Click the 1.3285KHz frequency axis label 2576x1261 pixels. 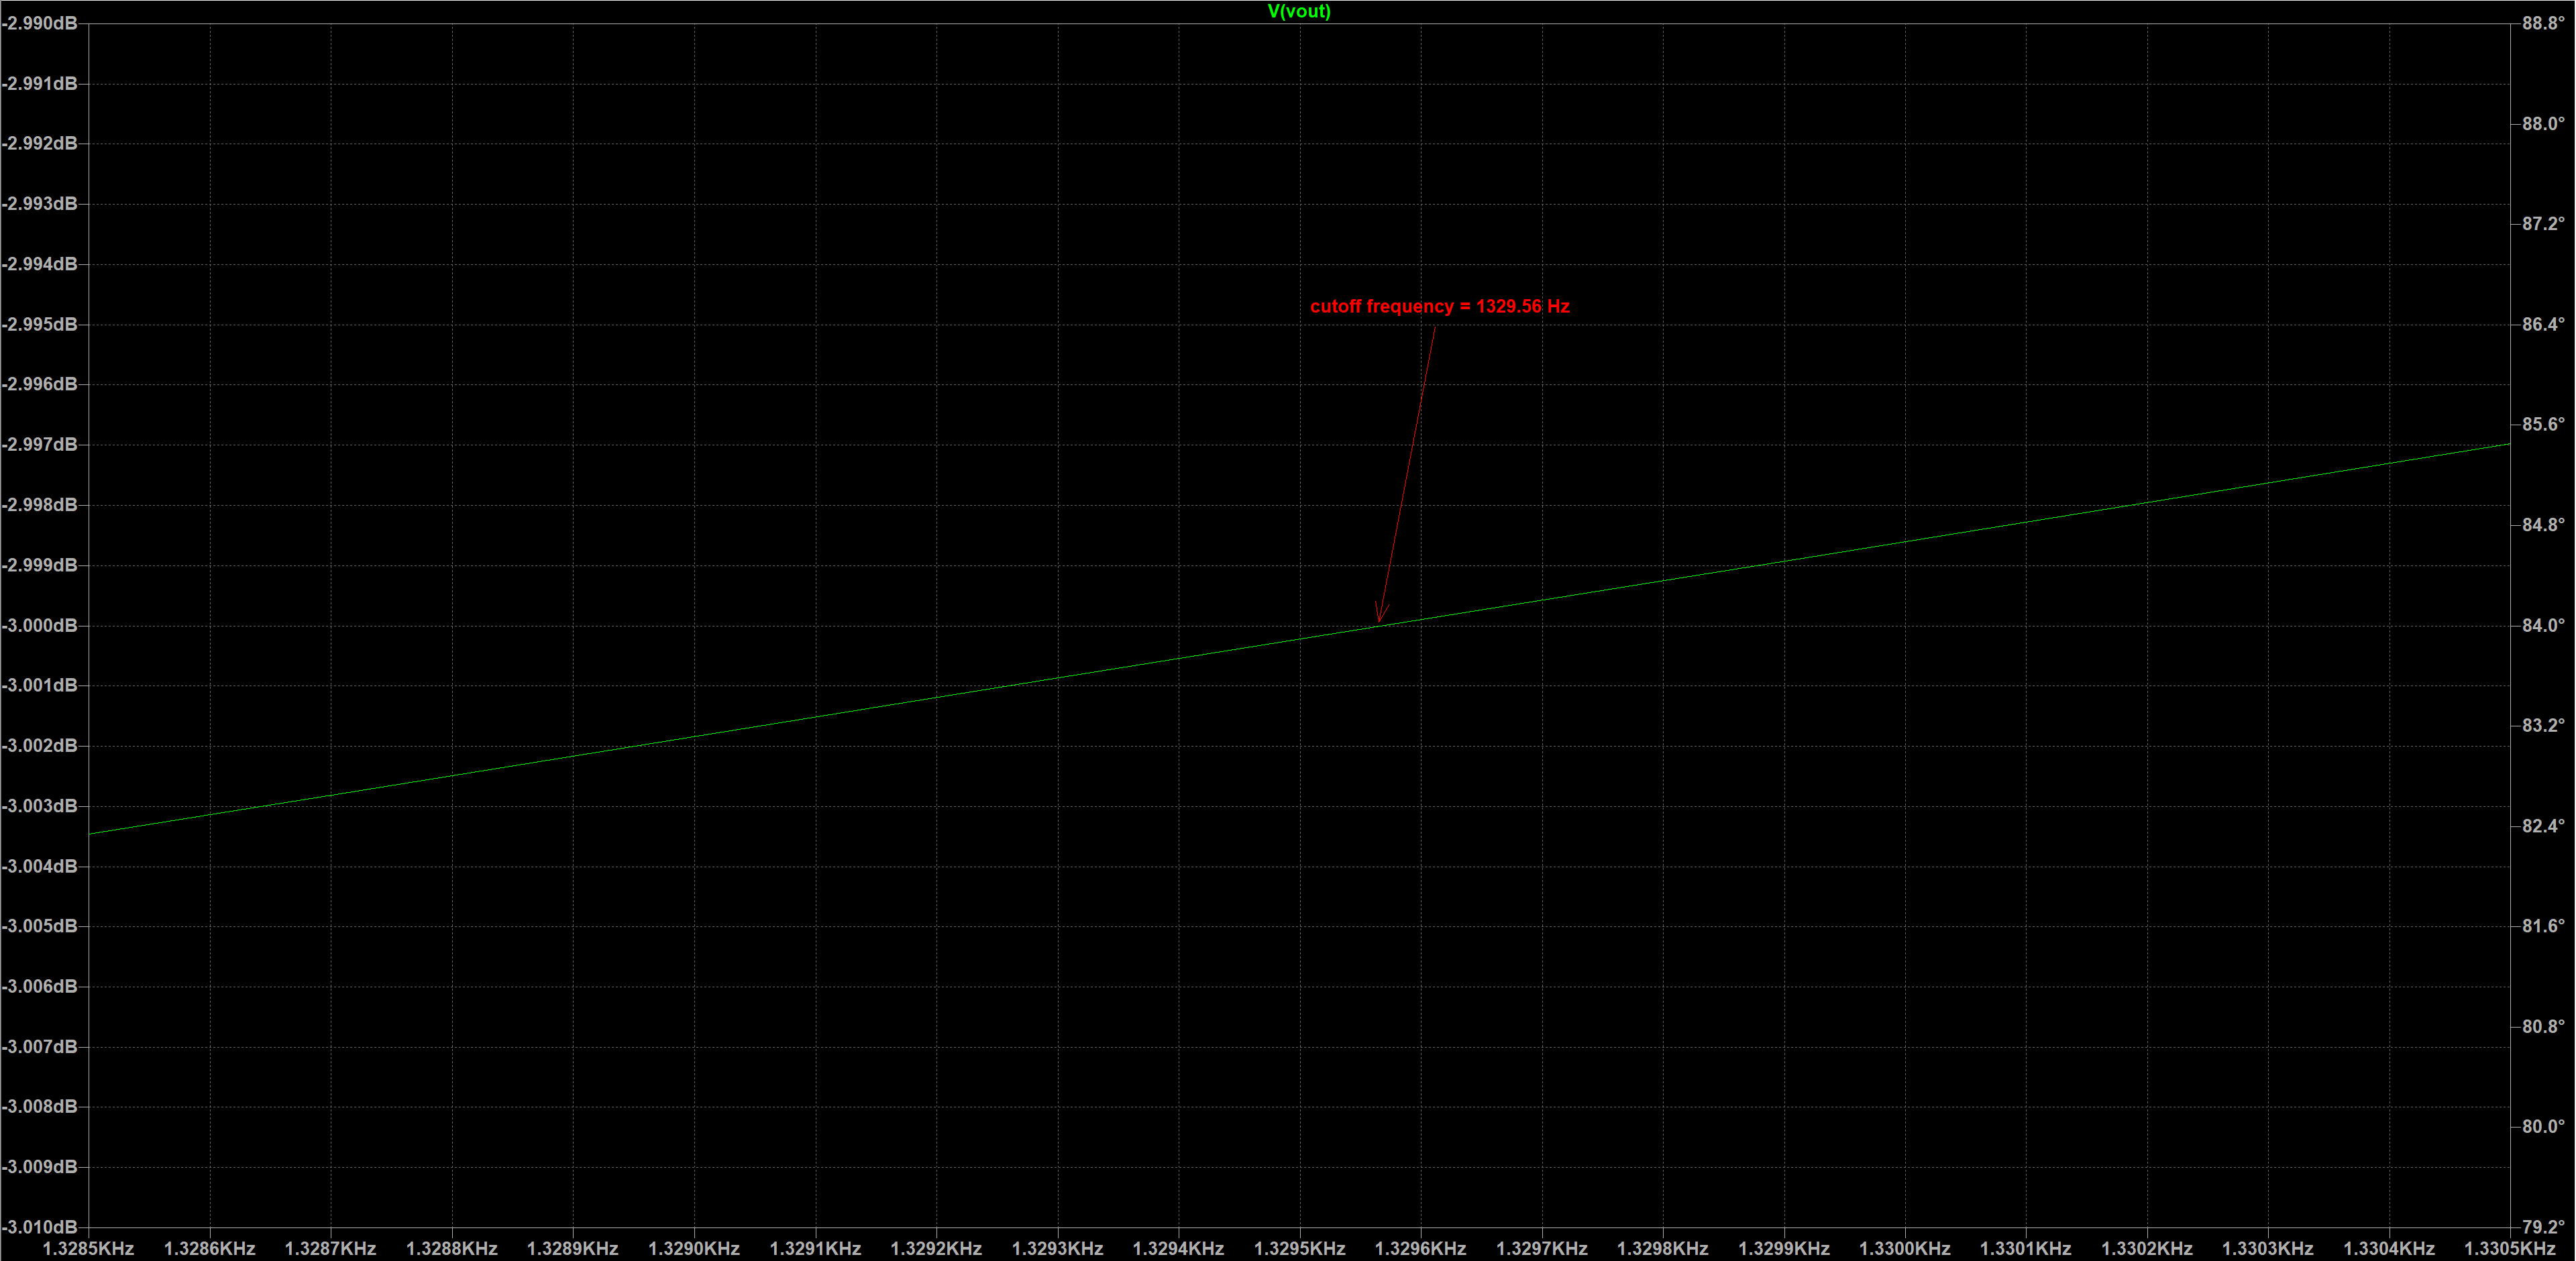[x=88, y=1249]
